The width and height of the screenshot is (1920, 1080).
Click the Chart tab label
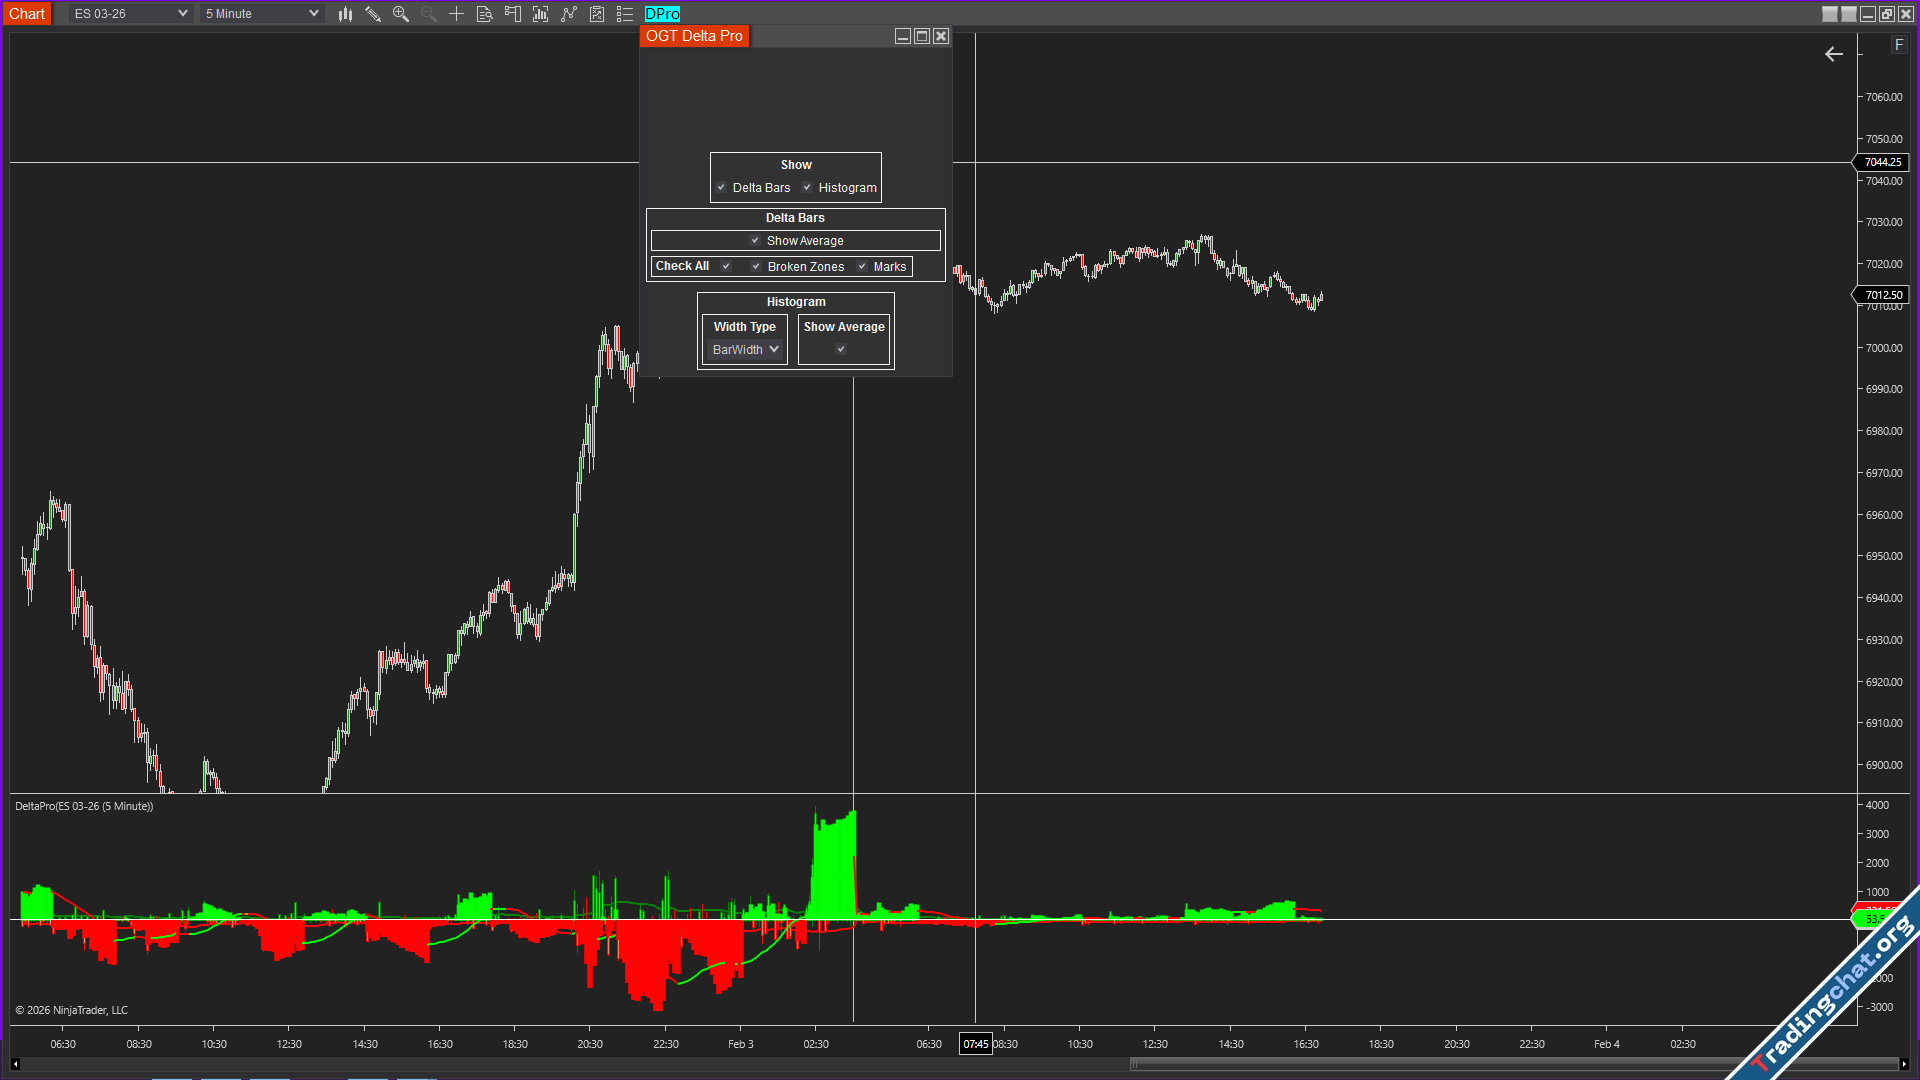tap(27, 14)
